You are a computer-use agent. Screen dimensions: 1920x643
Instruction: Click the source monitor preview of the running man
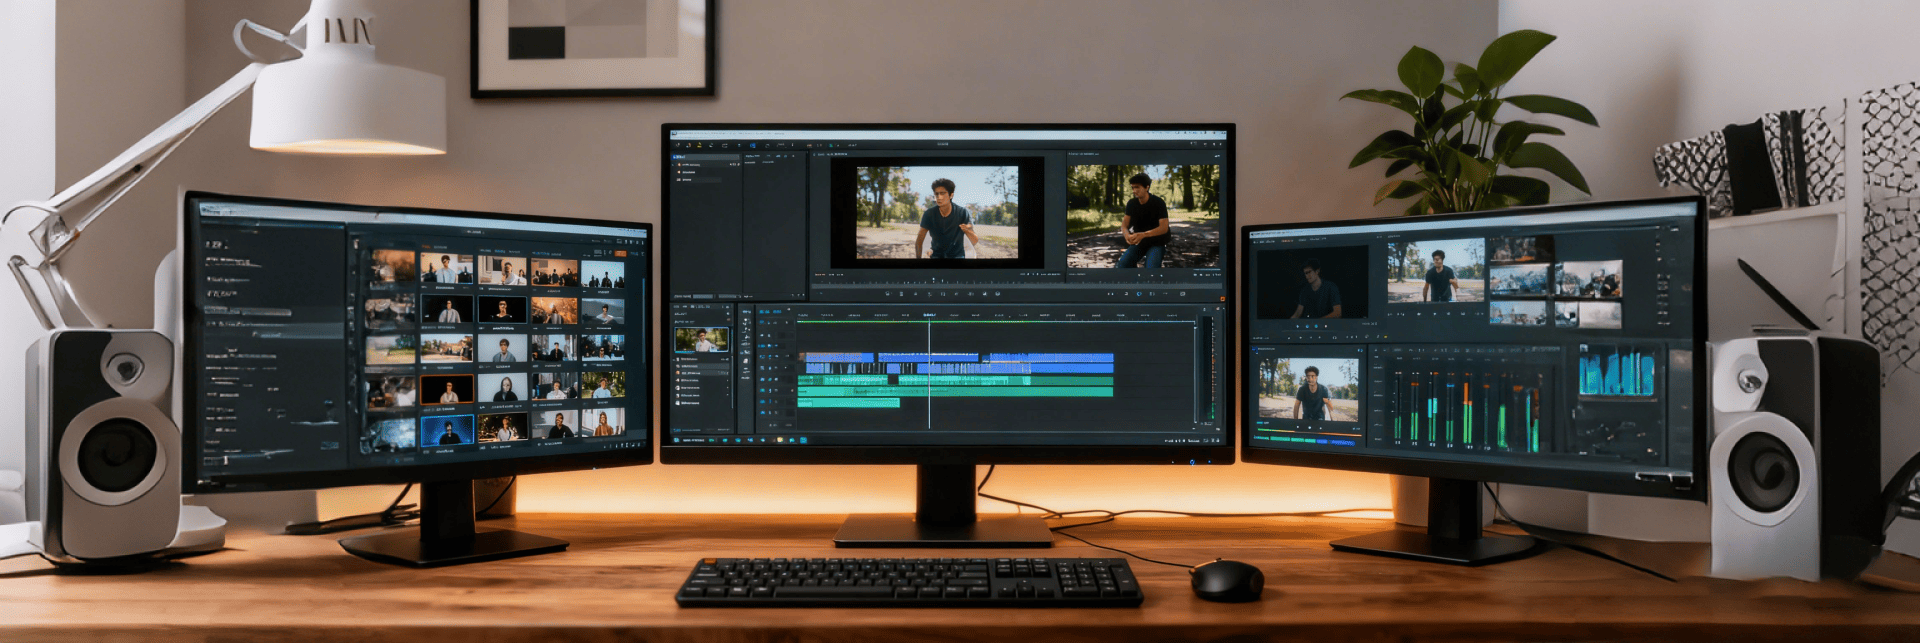pyautogui.click(x=936, y=212)
